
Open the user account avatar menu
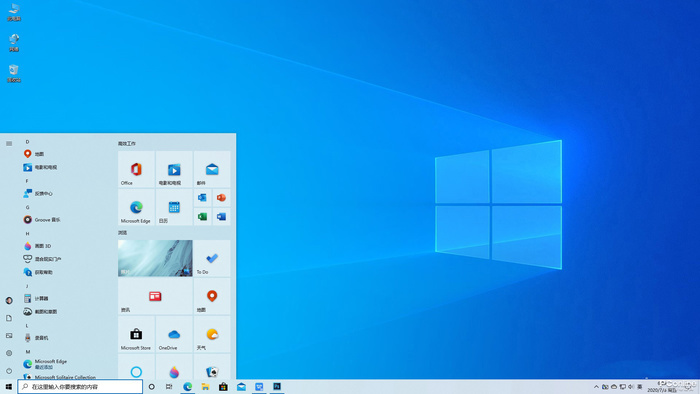click(9, 300)
